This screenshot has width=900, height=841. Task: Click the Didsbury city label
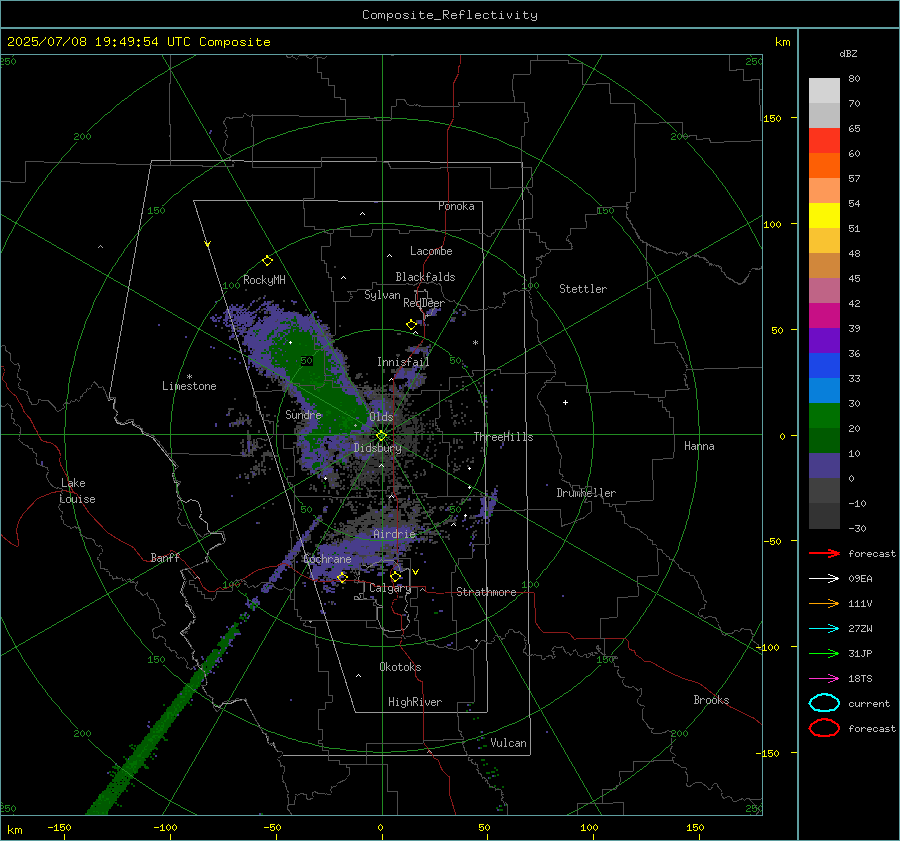[x=378, y=448]
